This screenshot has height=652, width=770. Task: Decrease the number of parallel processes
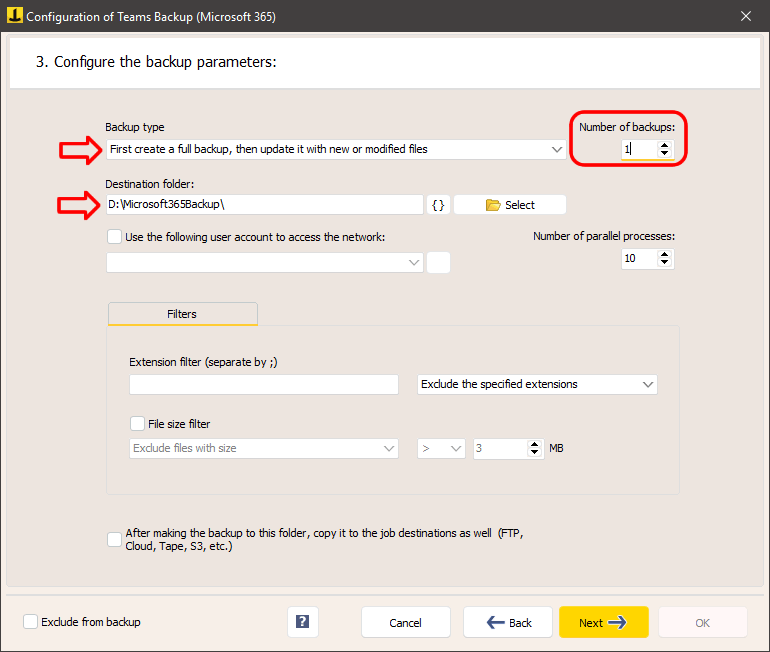coord(664,262)
